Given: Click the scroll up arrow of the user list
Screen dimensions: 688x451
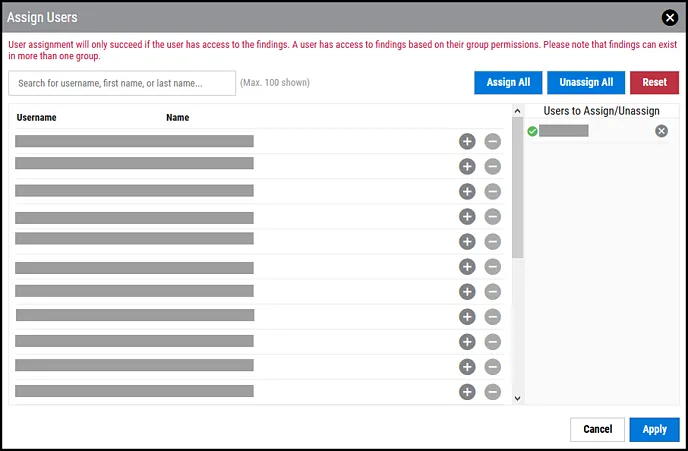Looking at the screenshot, I should pyautogui.click(x=517, y=111).
